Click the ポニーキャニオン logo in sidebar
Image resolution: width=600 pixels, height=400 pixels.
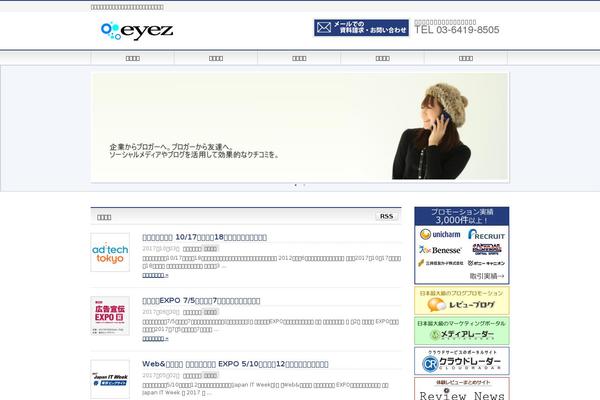click(x=486, y=263)
